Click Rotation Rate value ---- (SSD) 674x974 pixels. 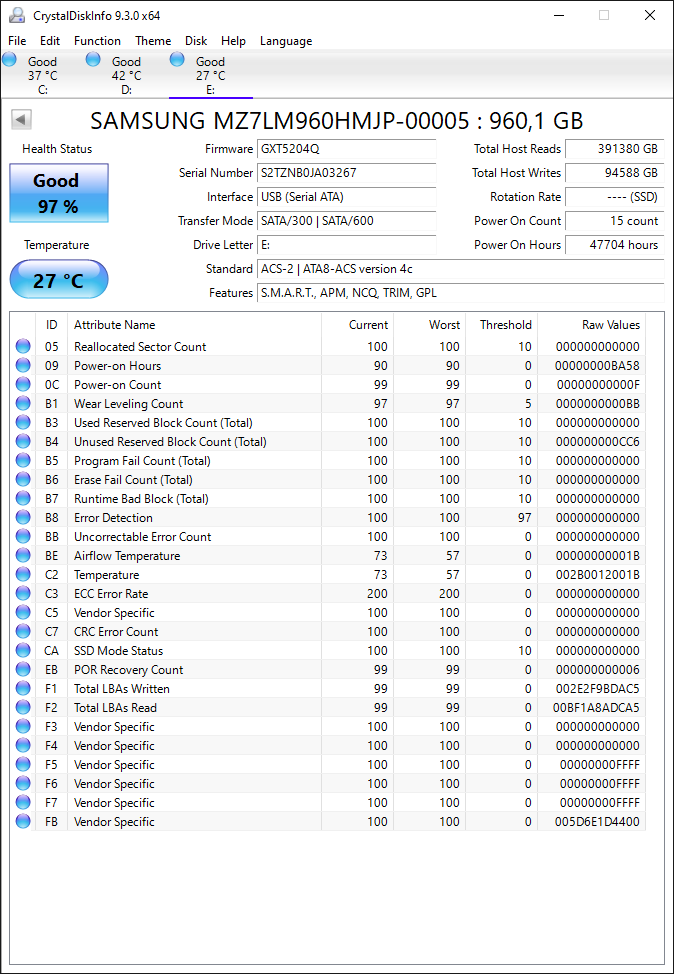(x=614, y=197)
